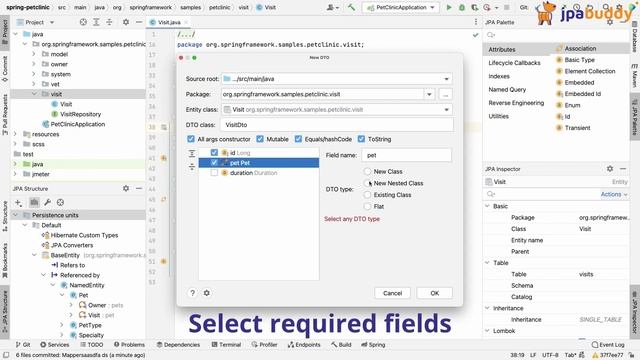This screenshot has width=640, height=360.
Task: Open the Project panel gear options
Action: (126, 22)
